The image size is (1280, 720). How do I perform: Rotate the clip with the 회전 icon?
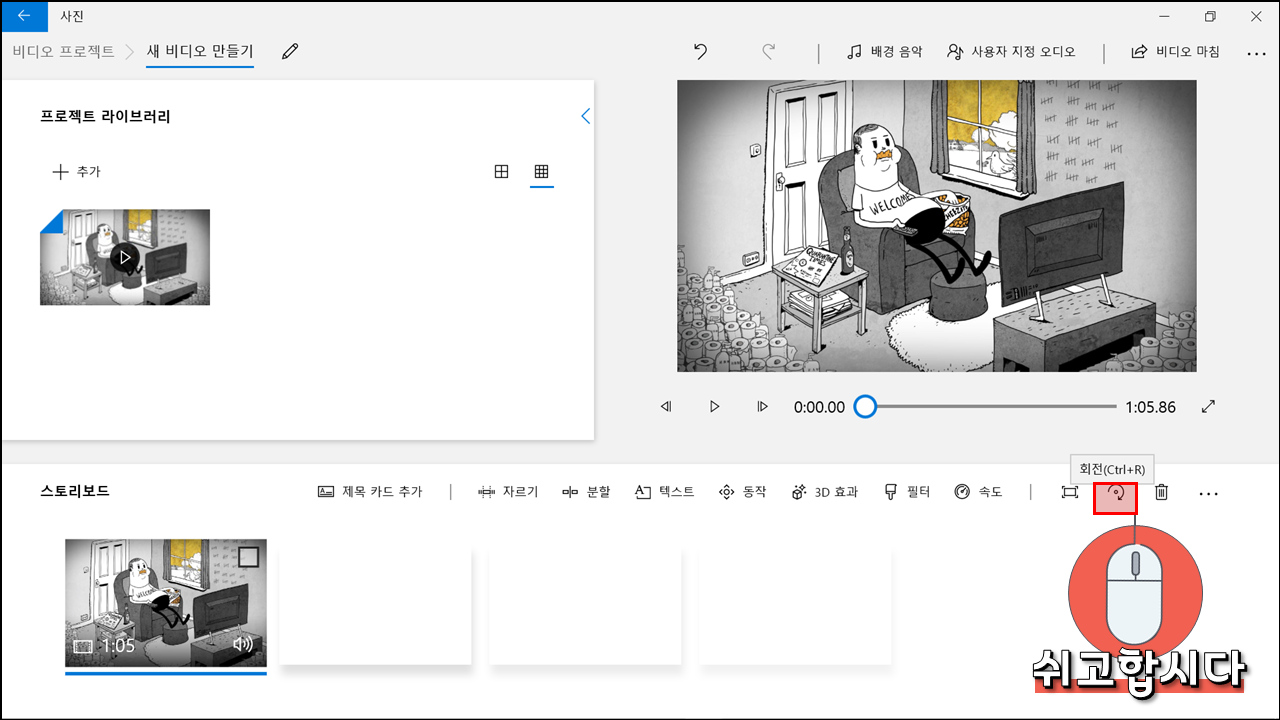click(x=1116, y=493)
